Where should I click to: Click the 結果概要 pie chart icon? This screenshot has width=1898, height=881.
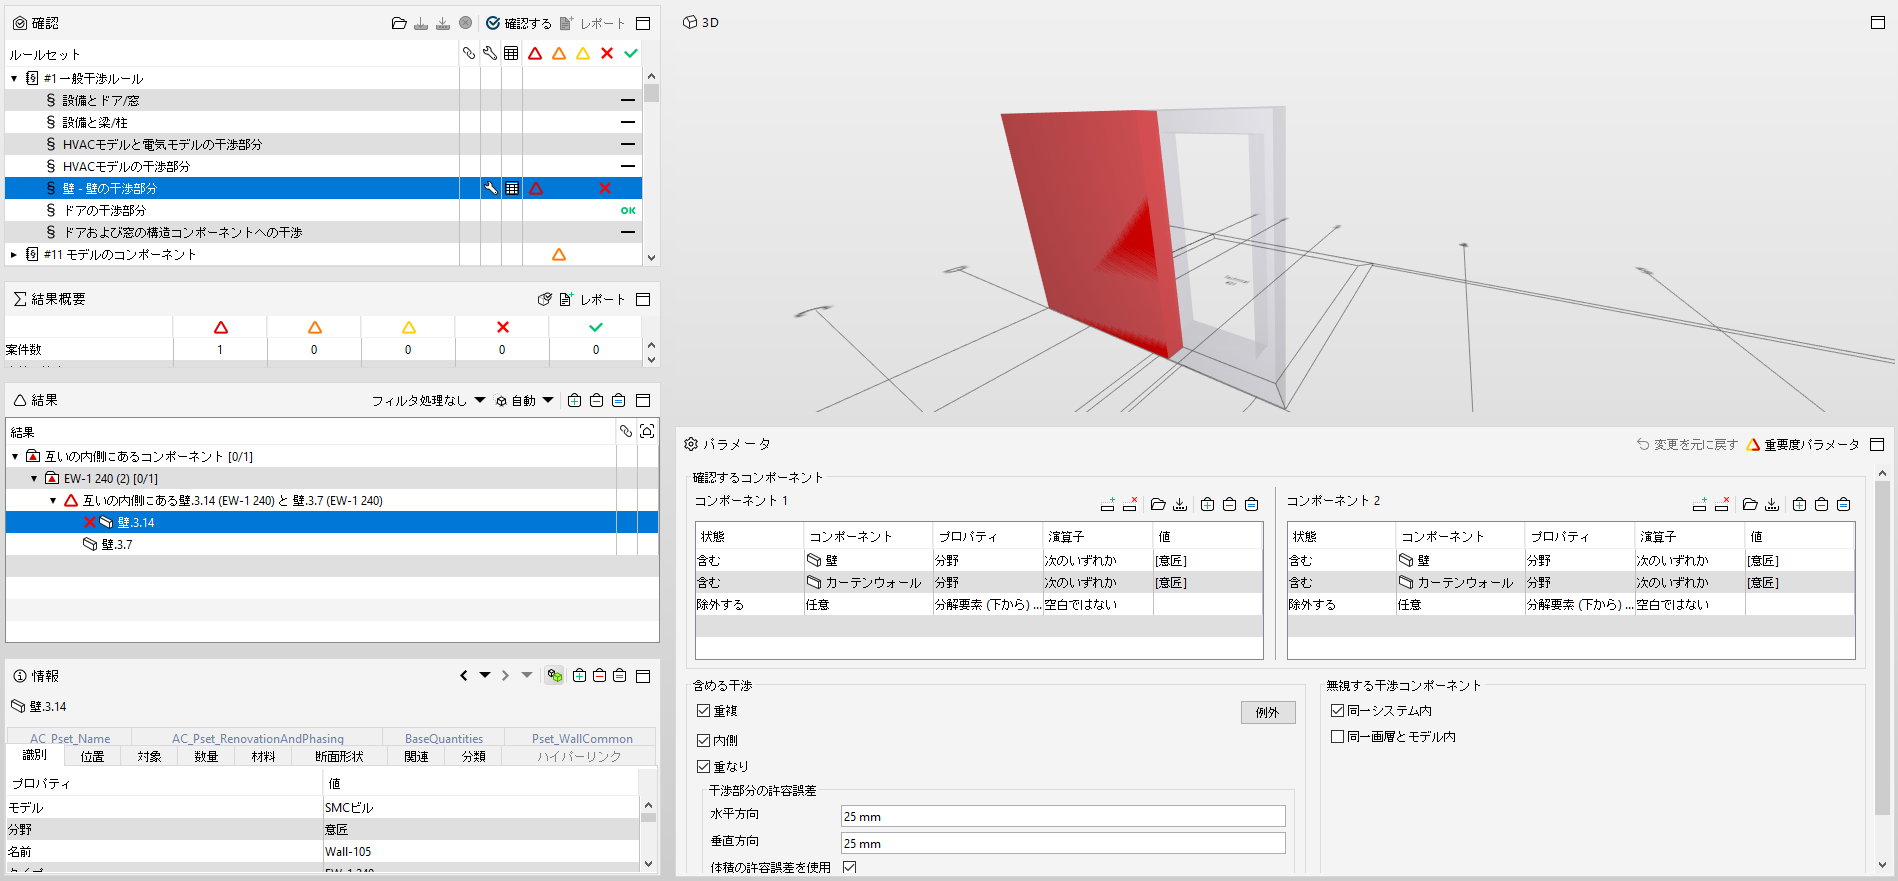click(545, 299)
